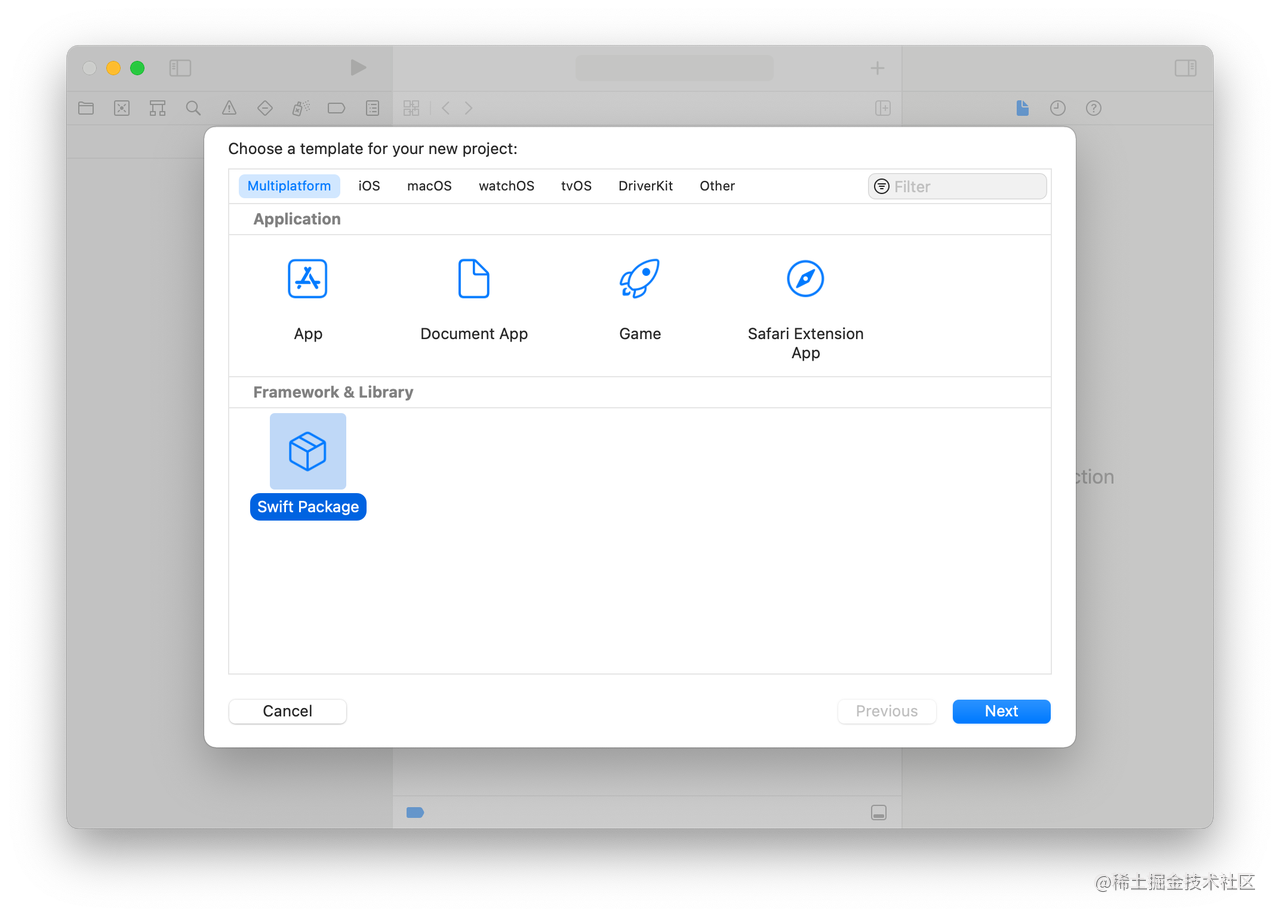Toggle the debug area at the bottom right

(x=878, y=812)
